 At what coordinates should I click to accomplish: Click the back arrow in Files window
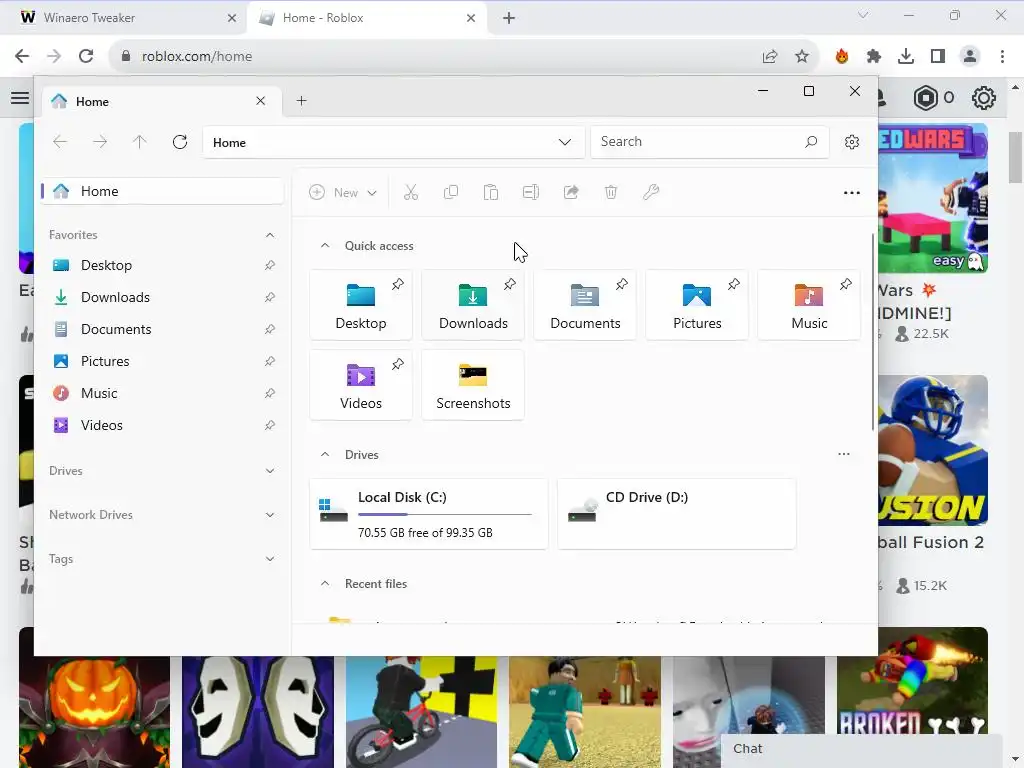pyautogui.click(x=60, y=142)
